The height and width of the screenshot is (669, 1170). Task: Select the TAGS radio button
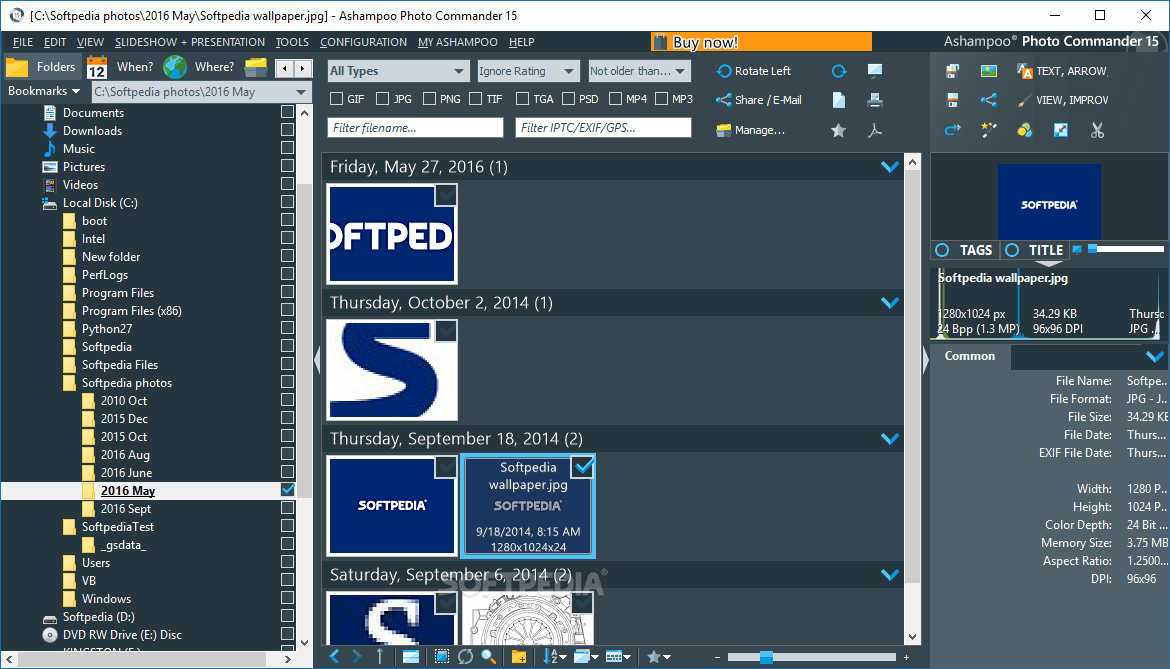942,250
